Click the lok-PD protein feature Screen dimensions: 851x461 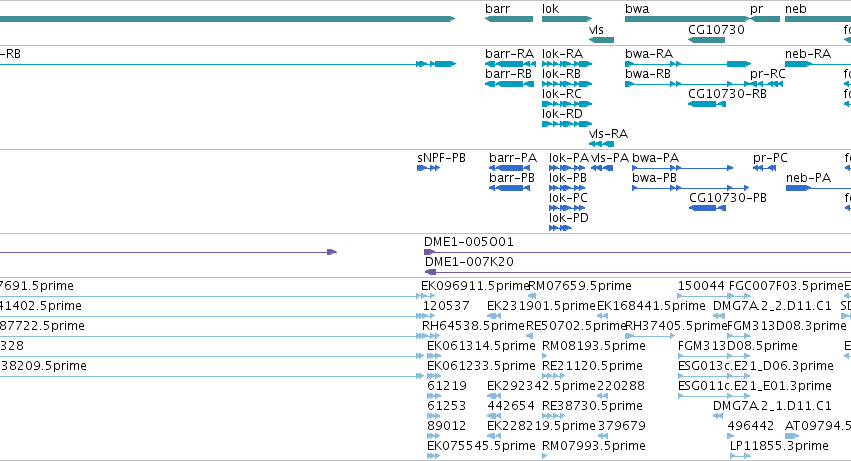pyautogui.click(x=560, y=228)
